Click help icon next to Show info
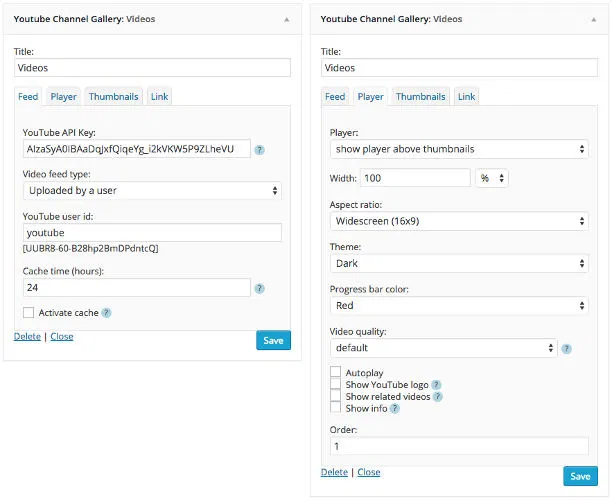The width and height of the screenshot is (612, 501). tap(395, 409)
